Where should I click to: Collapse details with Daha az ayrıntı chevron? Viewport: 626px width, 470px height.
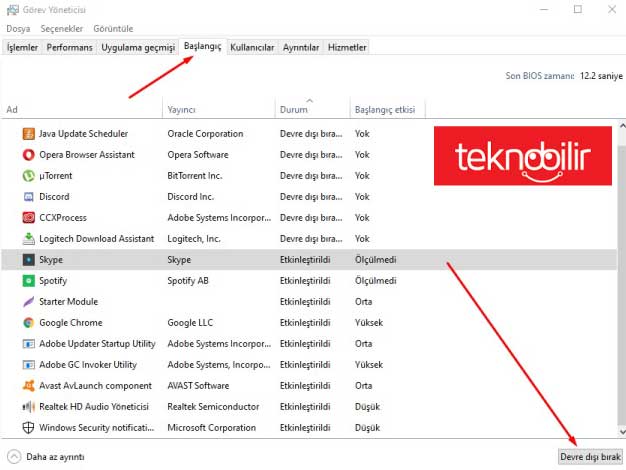pos(14,457)
